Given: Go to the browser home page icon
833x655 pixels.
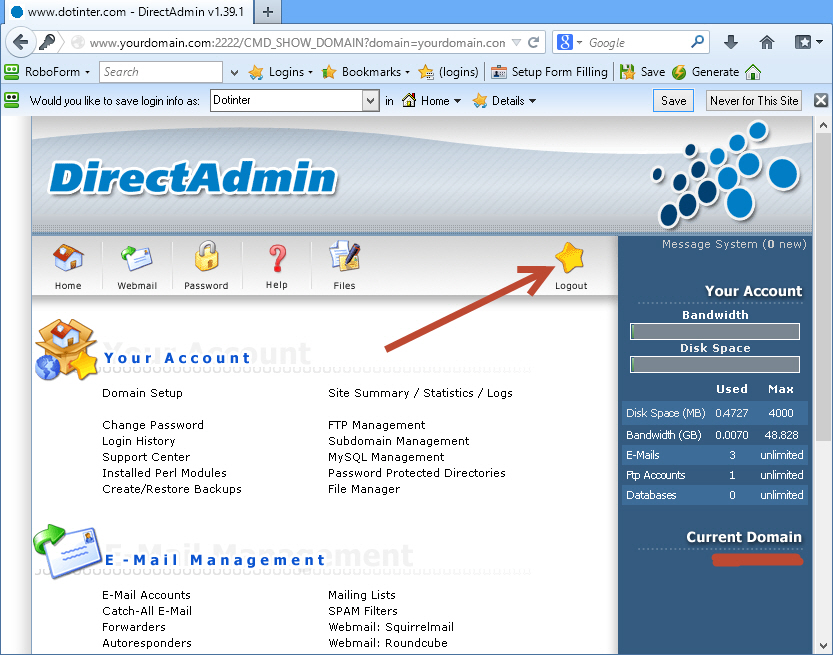Looking at the screenshot, I should 767,42.
